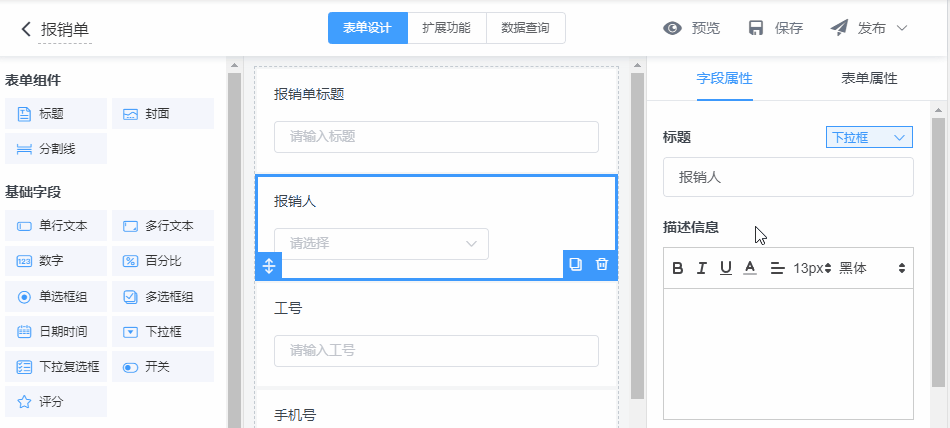Click the 请输入标题 input box
Viewport: 950px width, 428px height.
click(436, 137)
